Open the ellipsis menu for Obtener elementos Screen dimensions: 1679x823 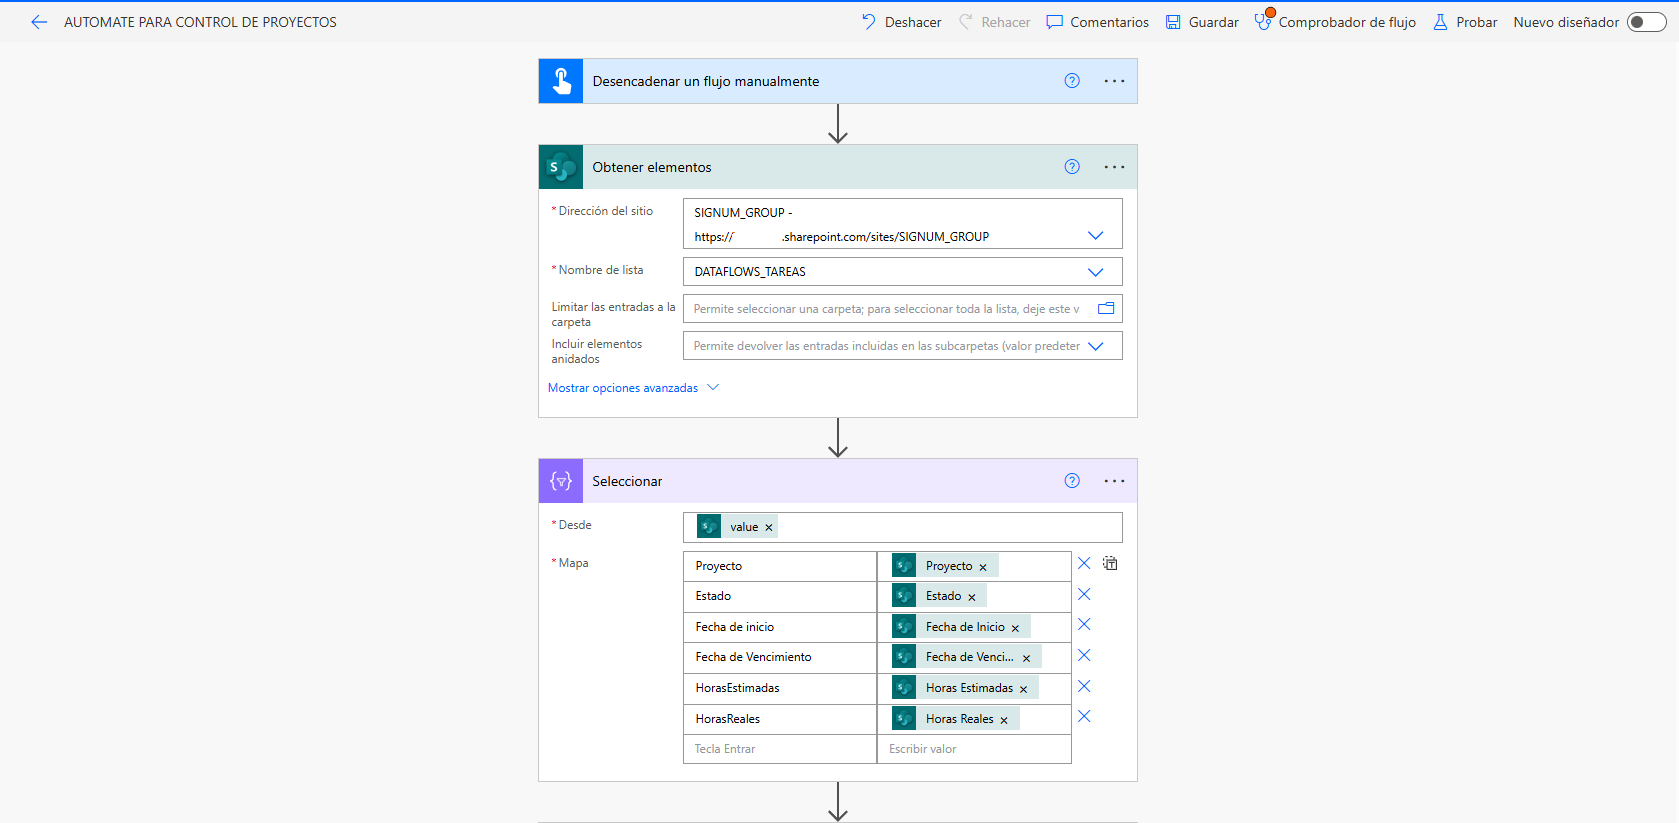tap(1114, 167)
